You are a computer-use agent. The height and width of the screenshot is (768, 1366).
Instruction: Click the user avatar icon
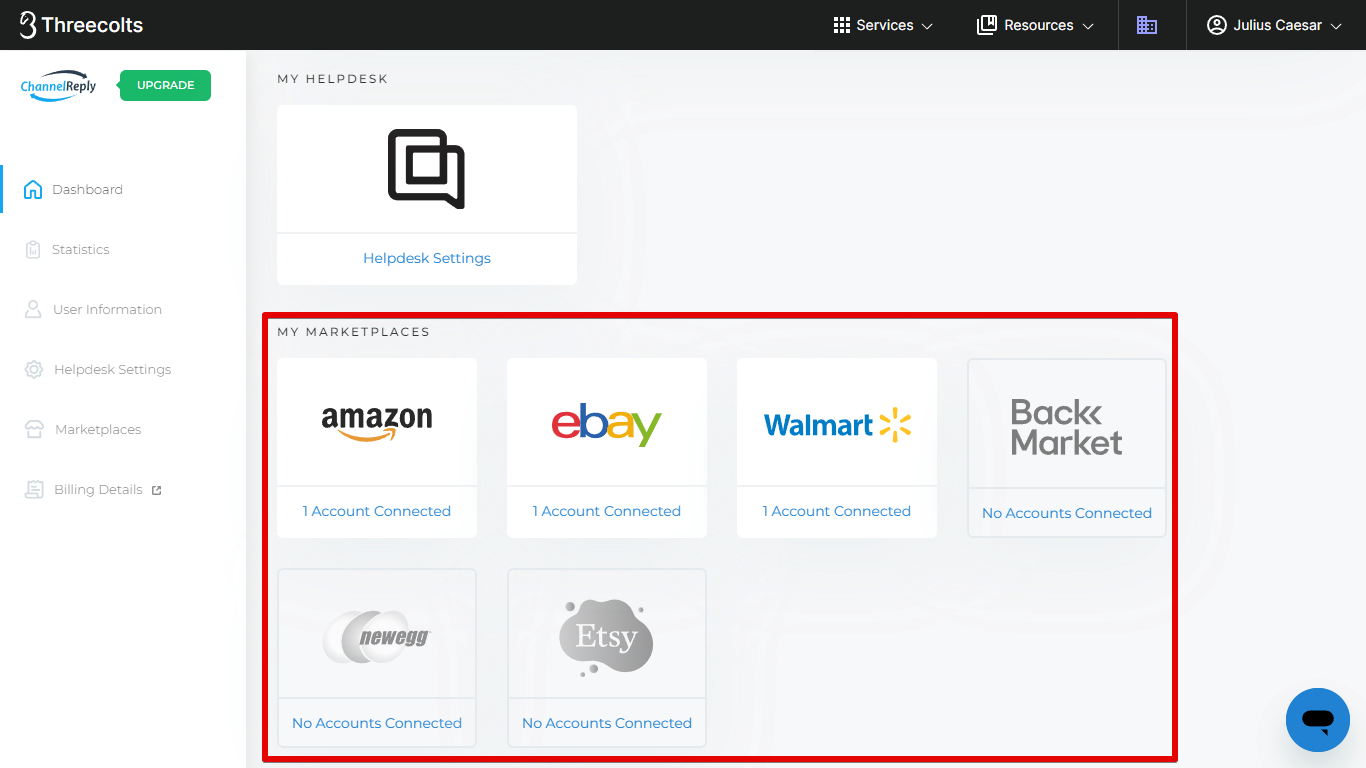(1216, 25)
